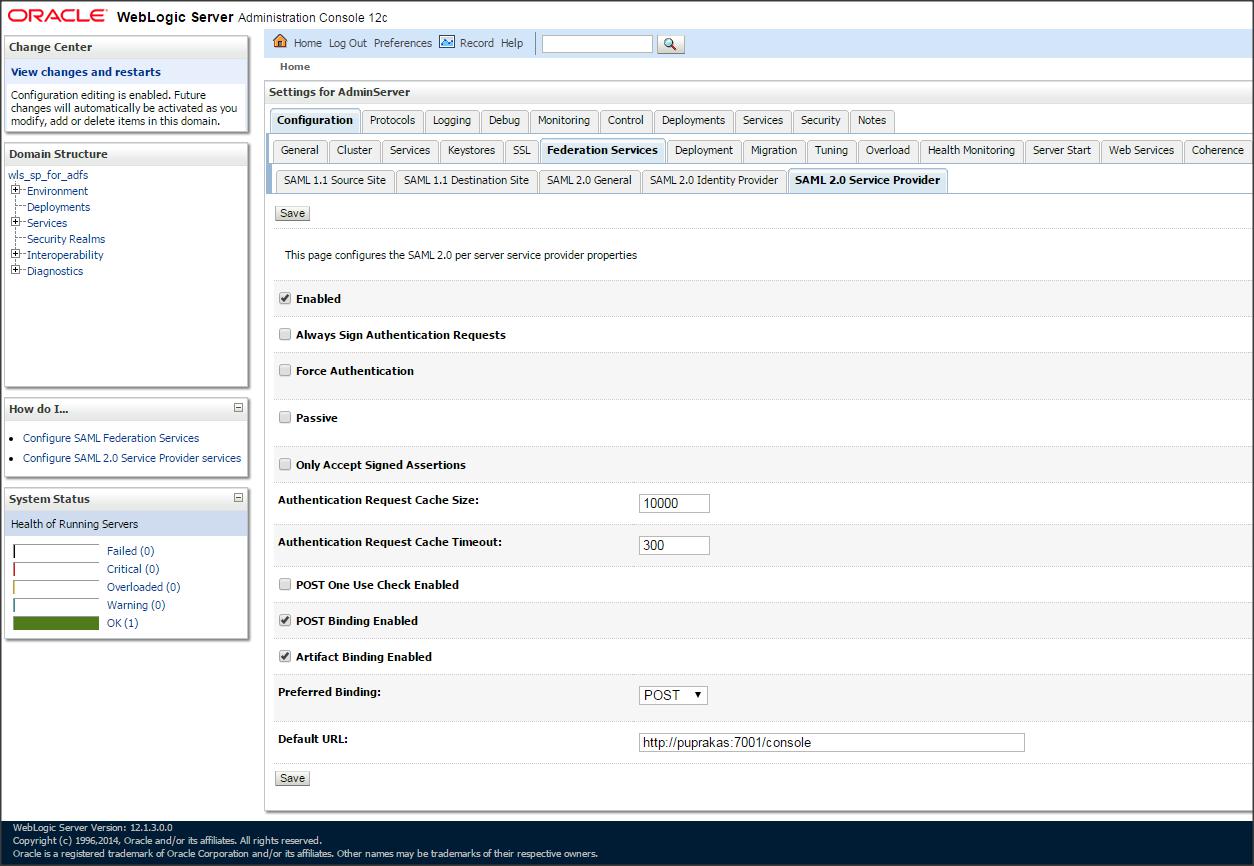Expand the Environment tree node
The image size is (1254, 866).
coord(16,190)
